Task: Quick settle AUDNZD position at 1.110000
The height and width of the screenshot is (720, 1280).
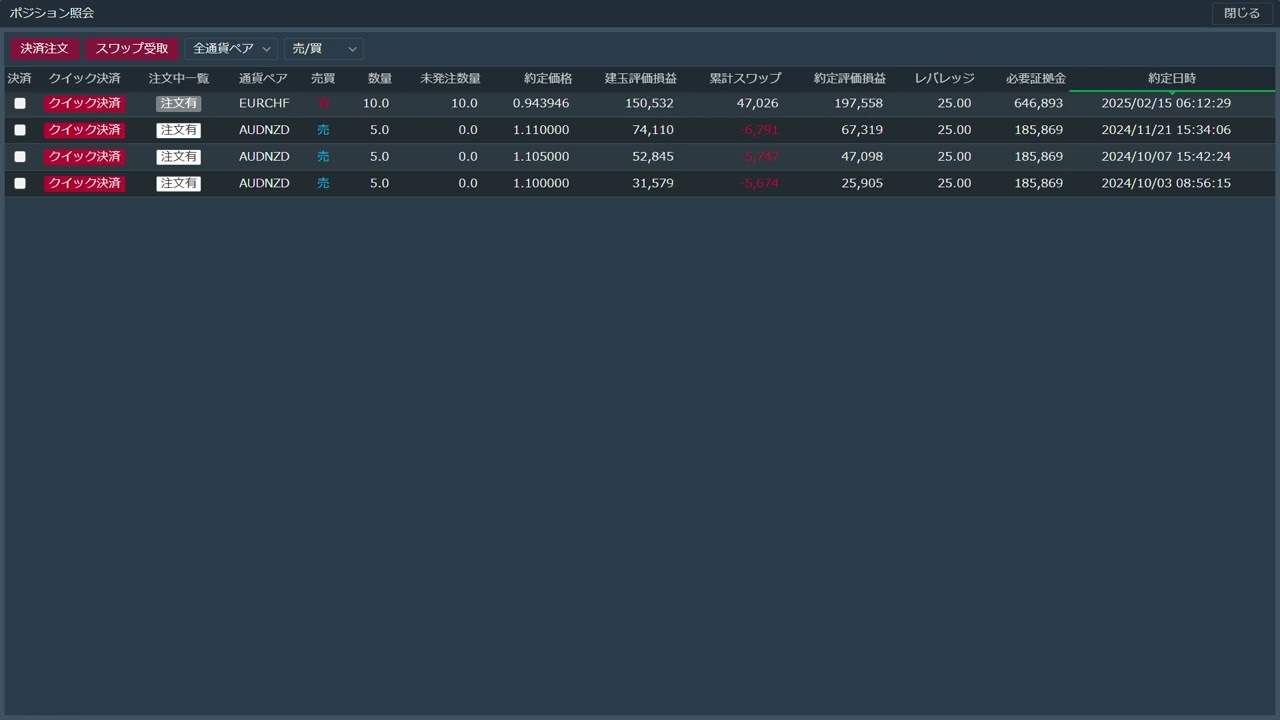Action: coord(85,130)
